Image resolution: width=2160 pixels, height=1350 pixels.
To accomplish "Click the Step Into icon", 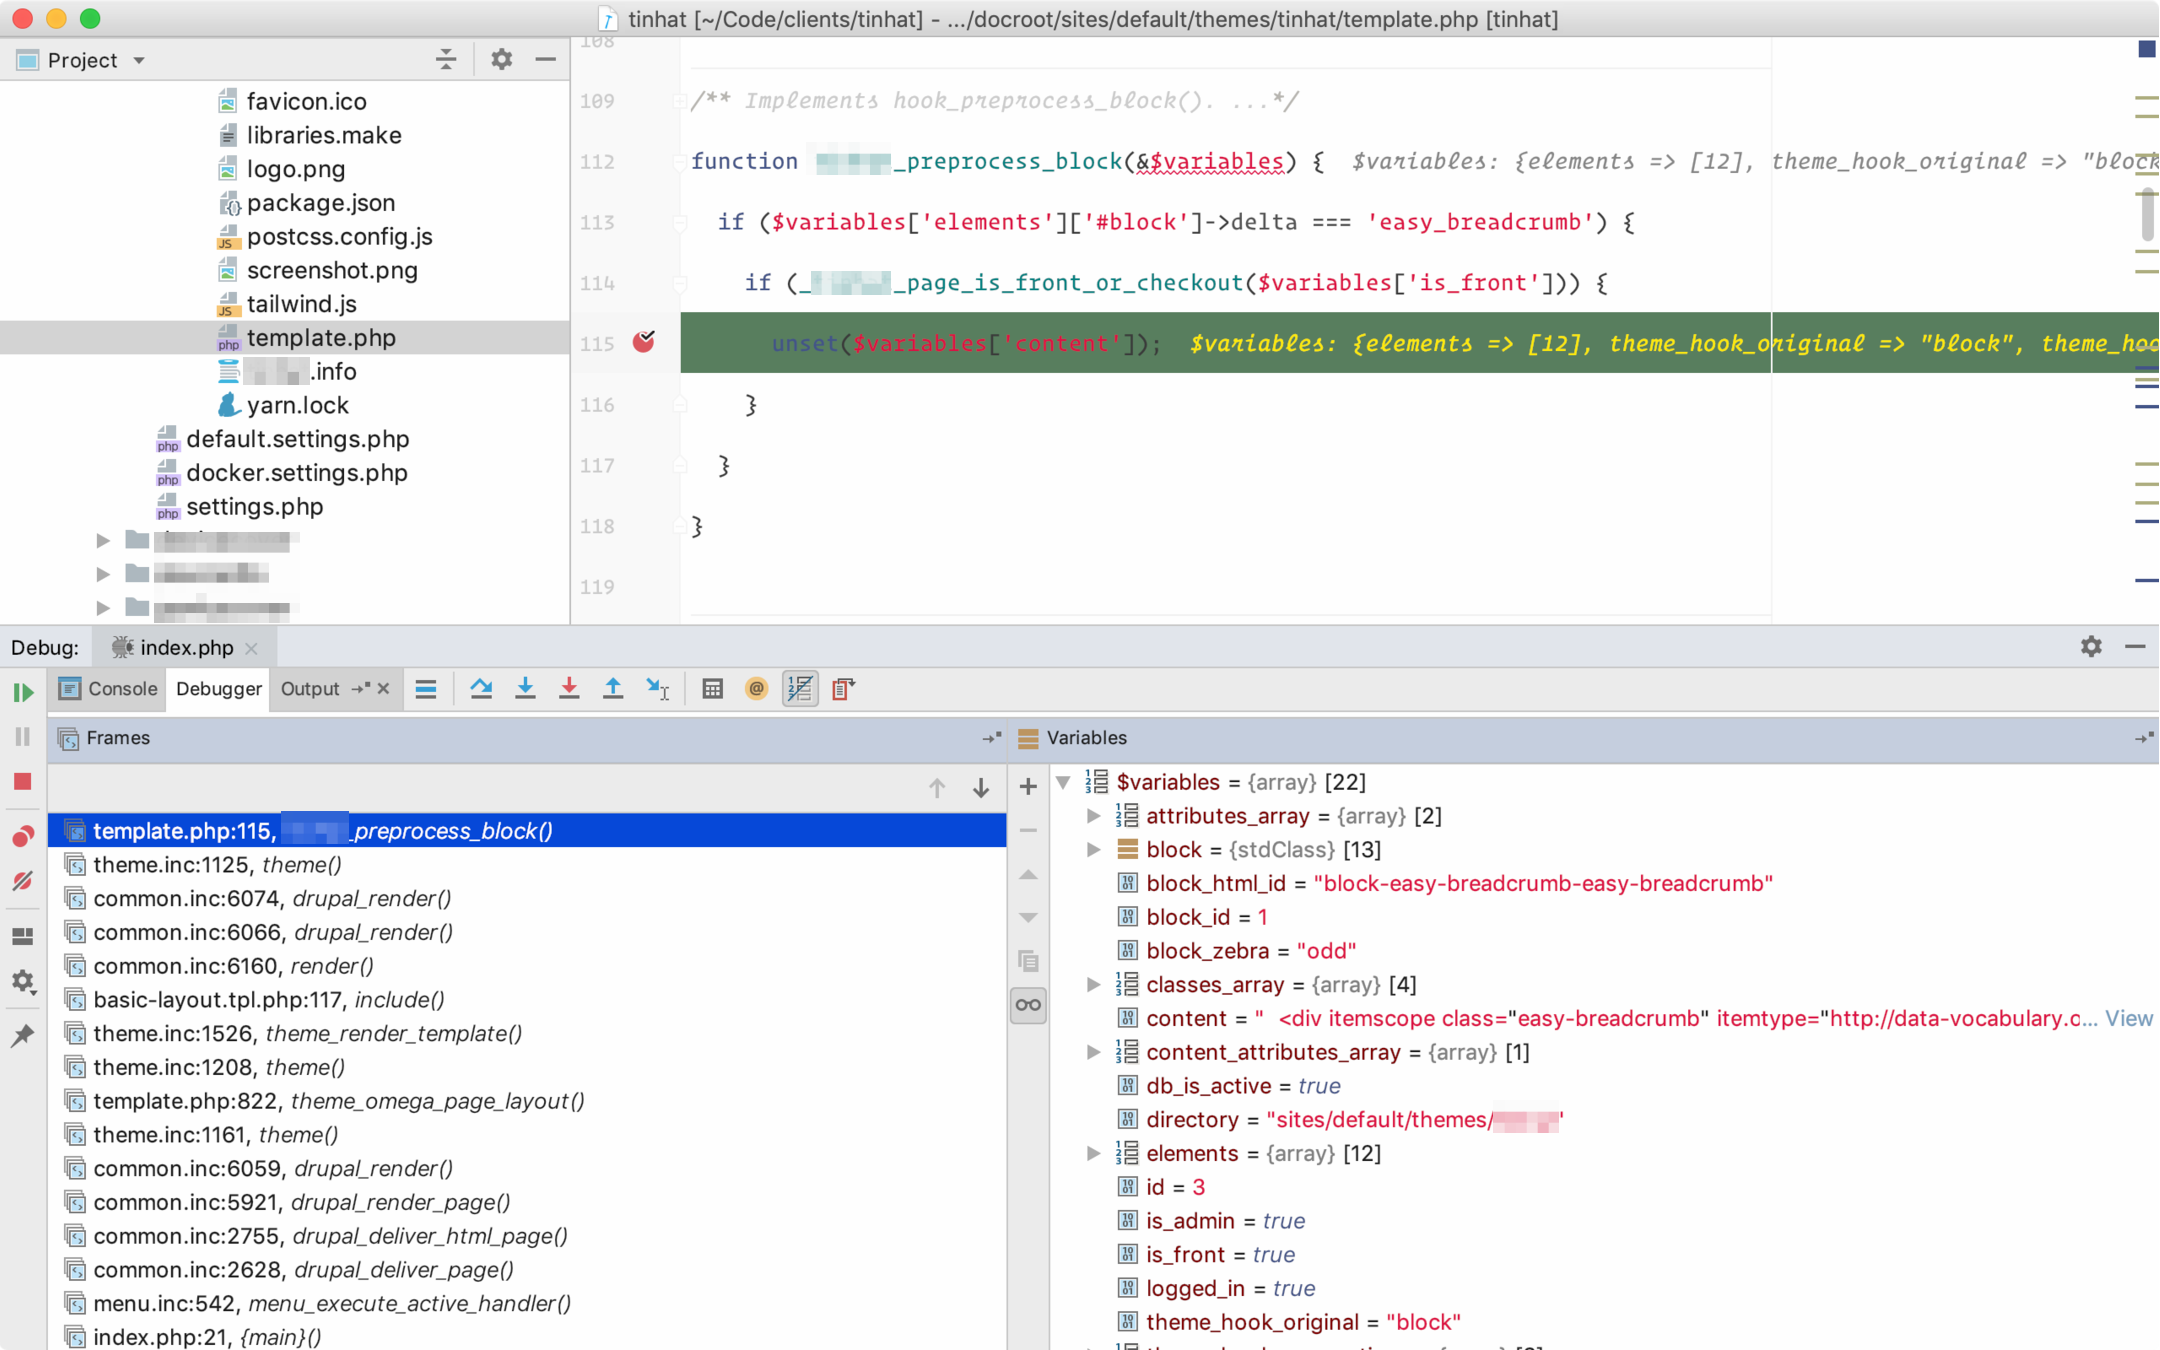I will [525, 688].
